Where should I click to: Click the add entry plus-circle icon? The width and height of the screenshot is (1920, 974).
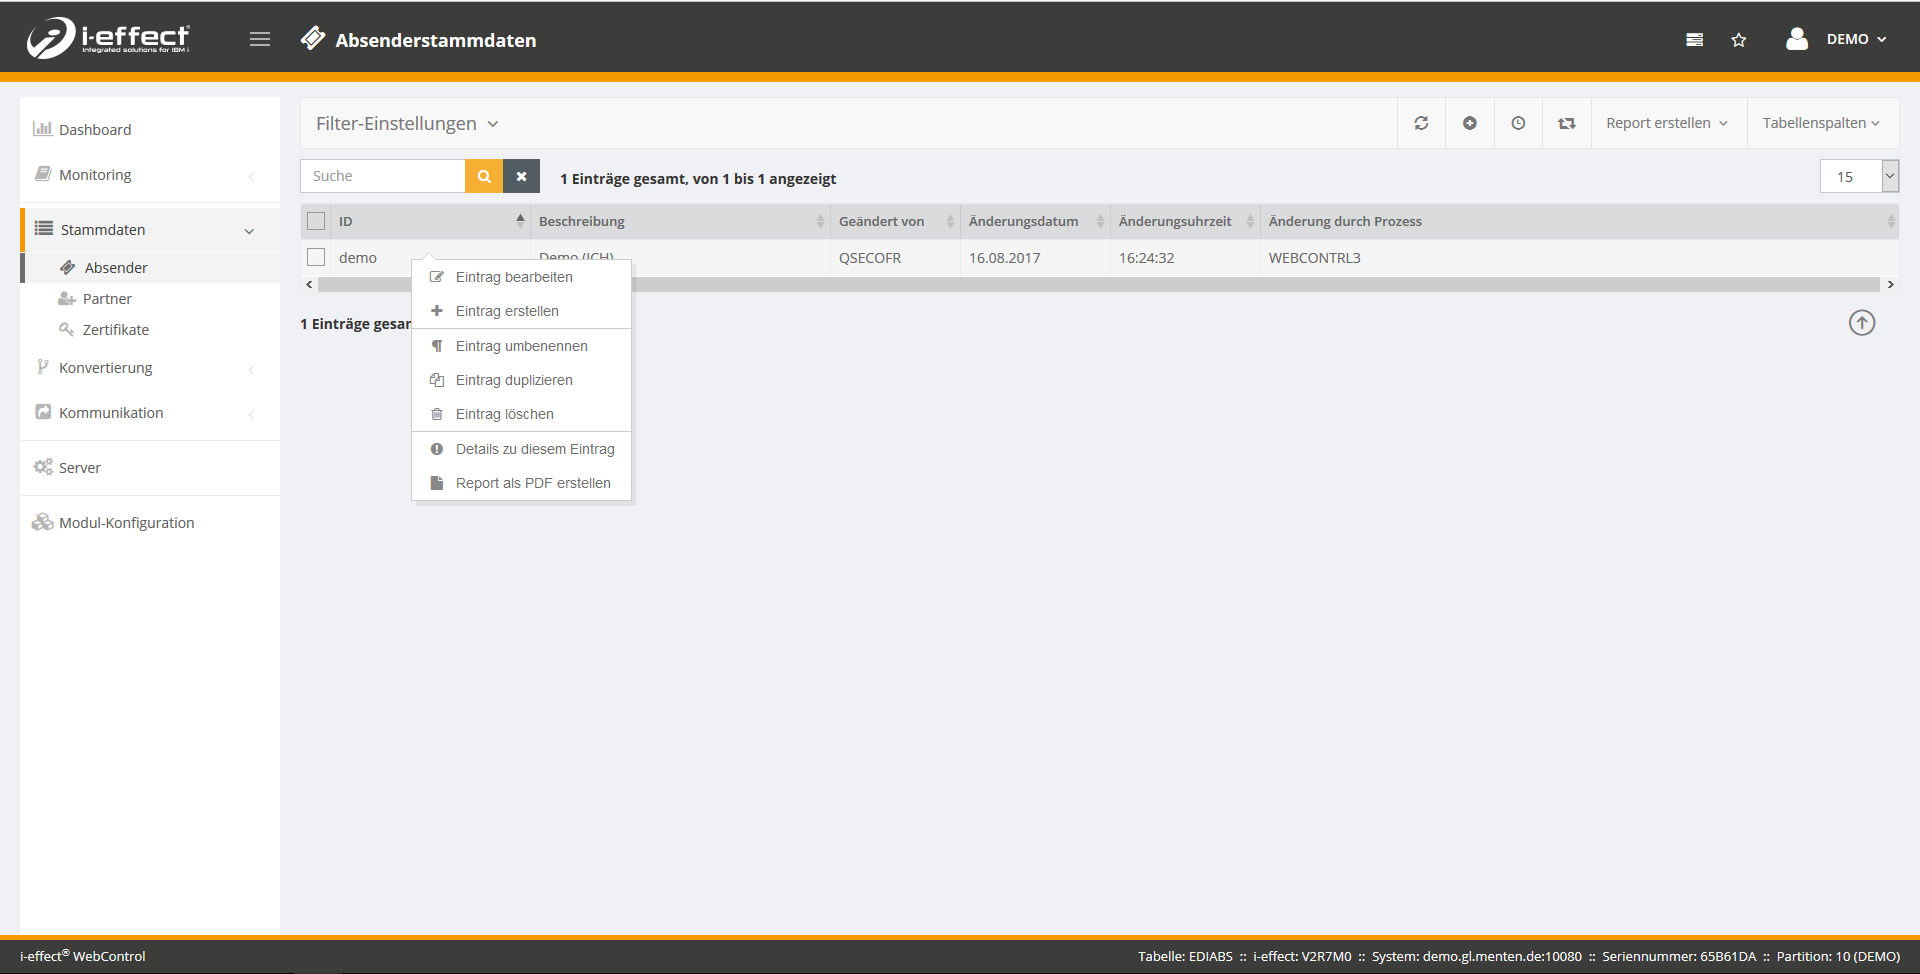coord(1470,123)
